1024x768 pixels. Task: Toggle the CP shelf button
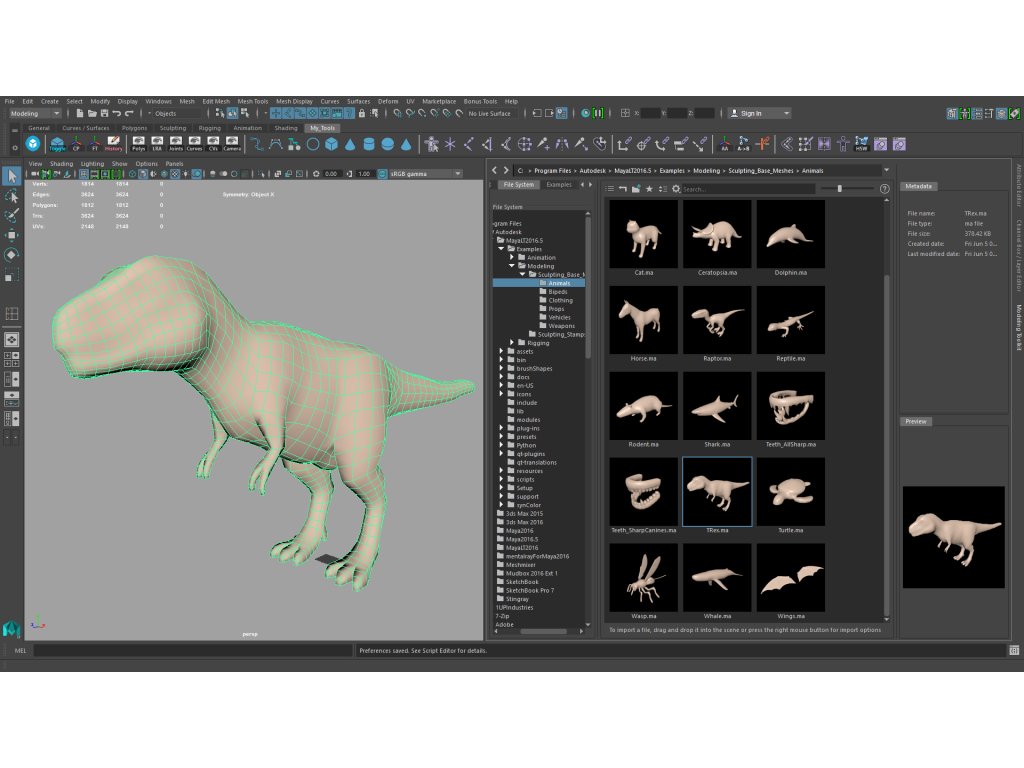pos(76,144)
